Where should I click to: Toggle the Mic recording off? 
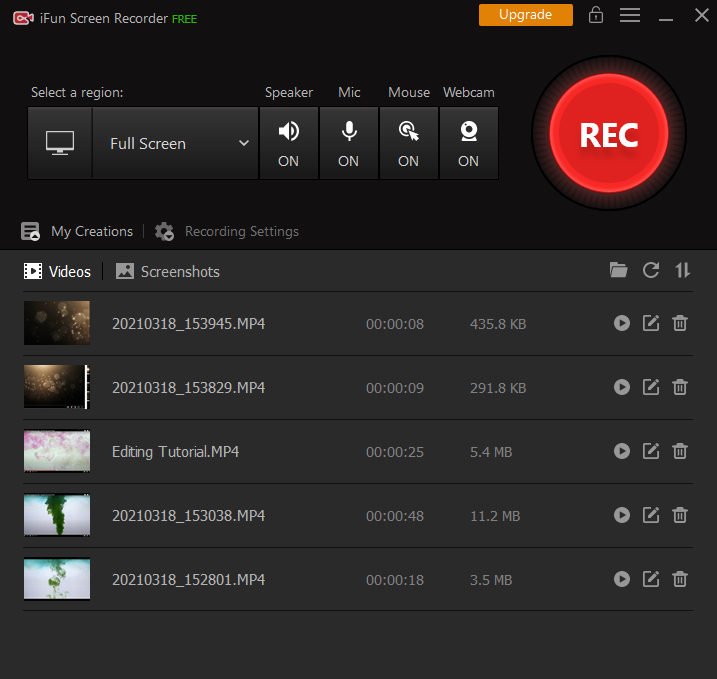point(348,143)
